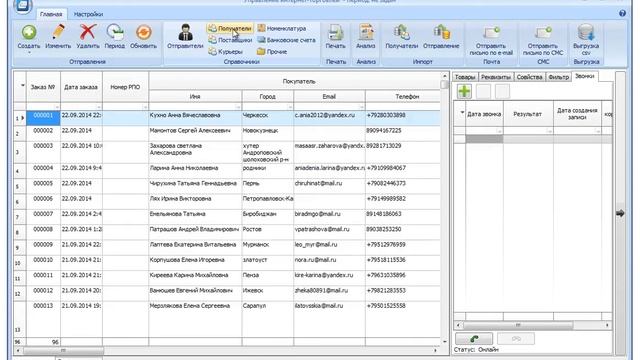Open the orders grid column chooser dropdown
This screenshot has height=360, width=640.
[22, 86]
